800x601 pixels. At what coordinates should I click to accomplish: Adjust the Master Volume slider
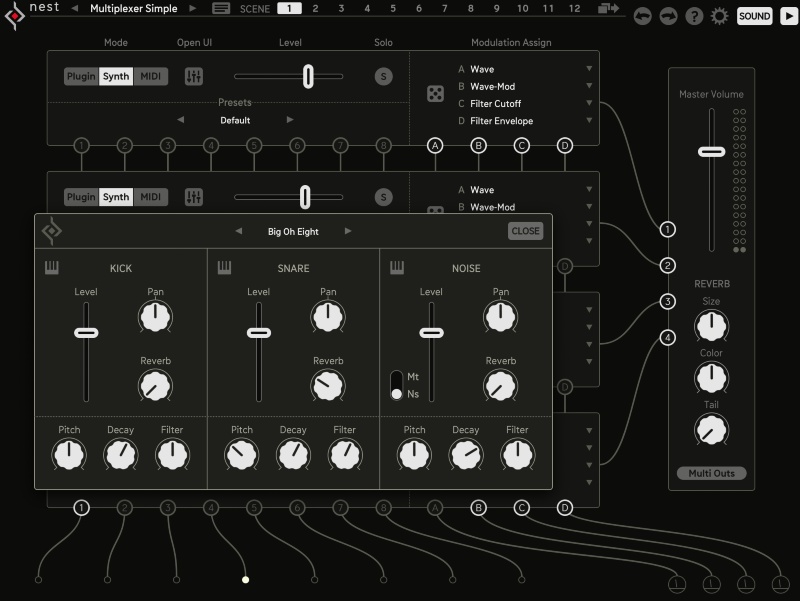coord(712,152)
